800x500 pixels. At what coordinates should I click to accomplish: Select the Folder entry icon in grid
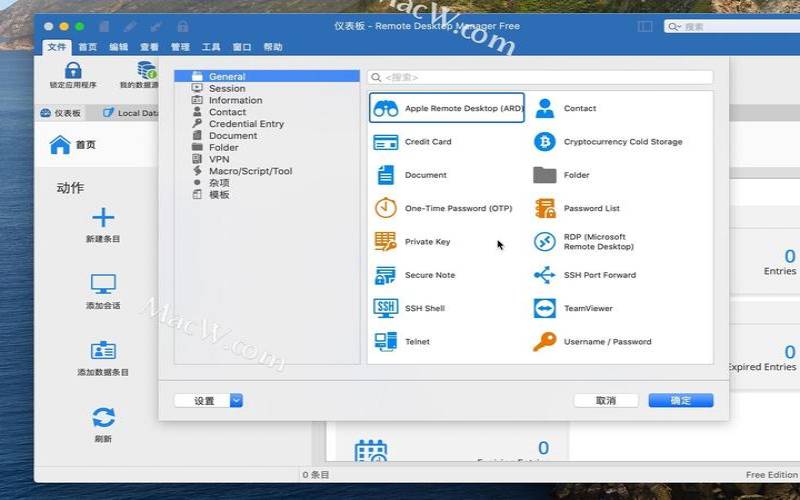tap(544, 175)
